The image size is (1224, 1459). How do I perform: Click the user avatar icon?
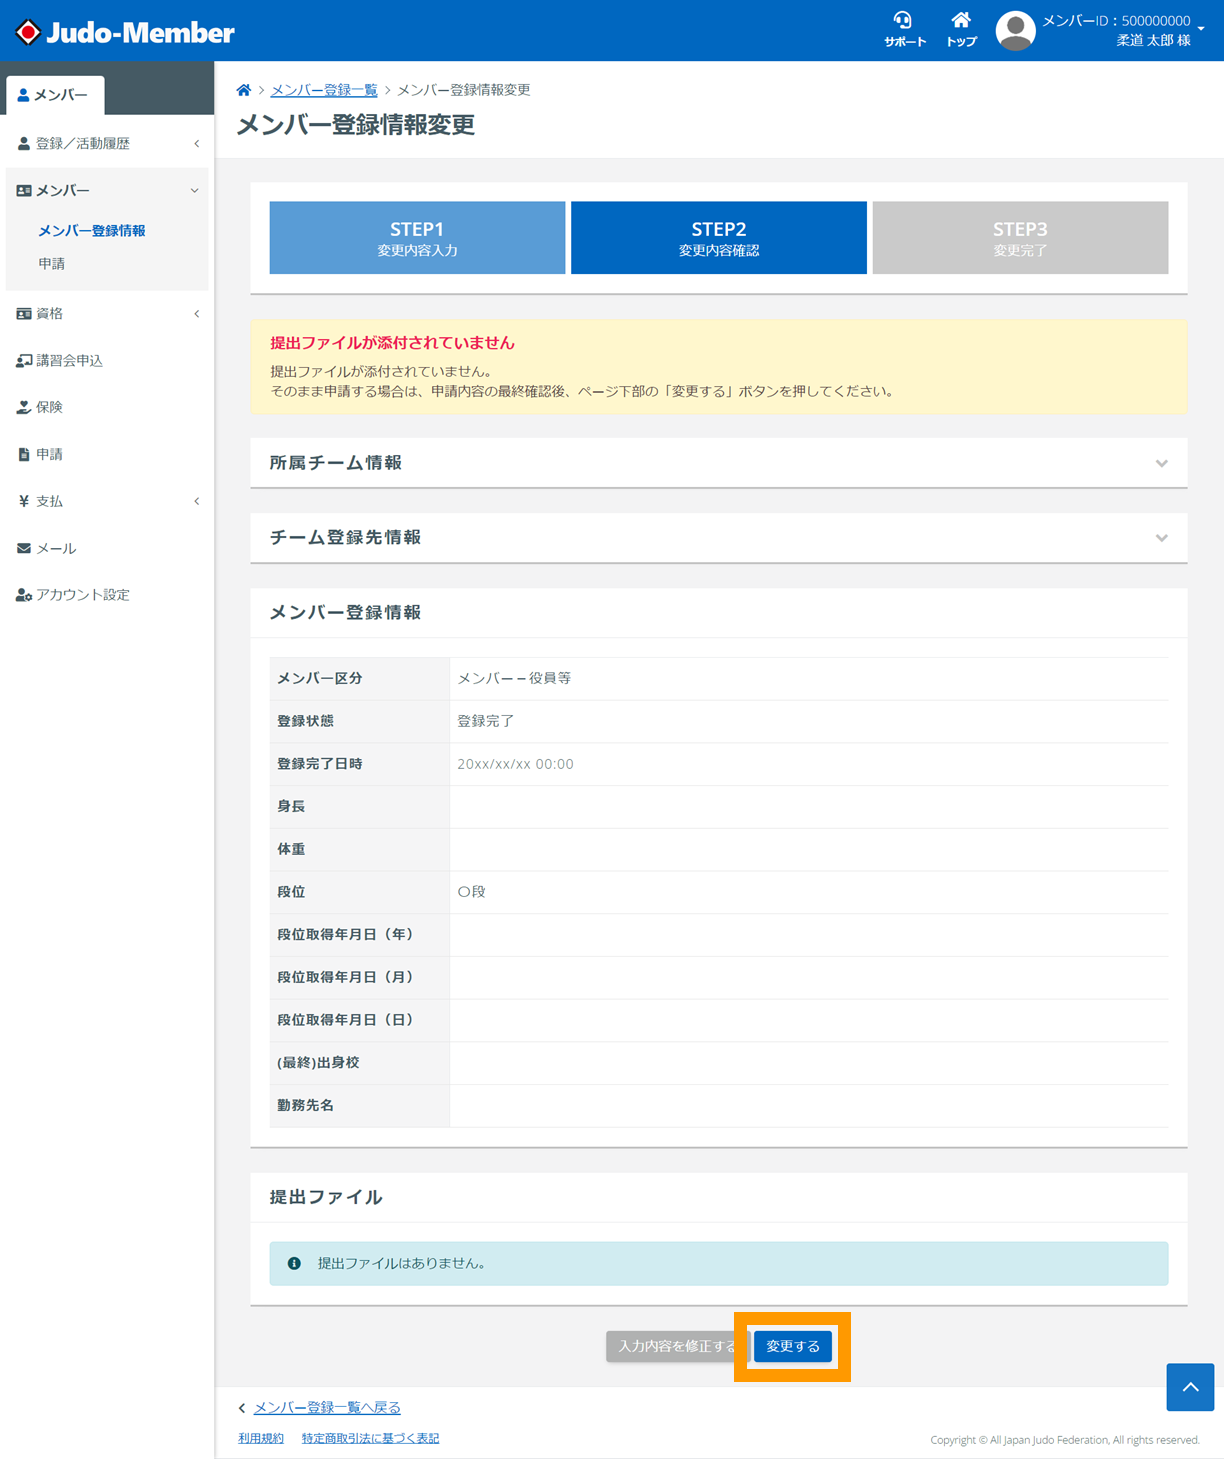point(1015,31)
